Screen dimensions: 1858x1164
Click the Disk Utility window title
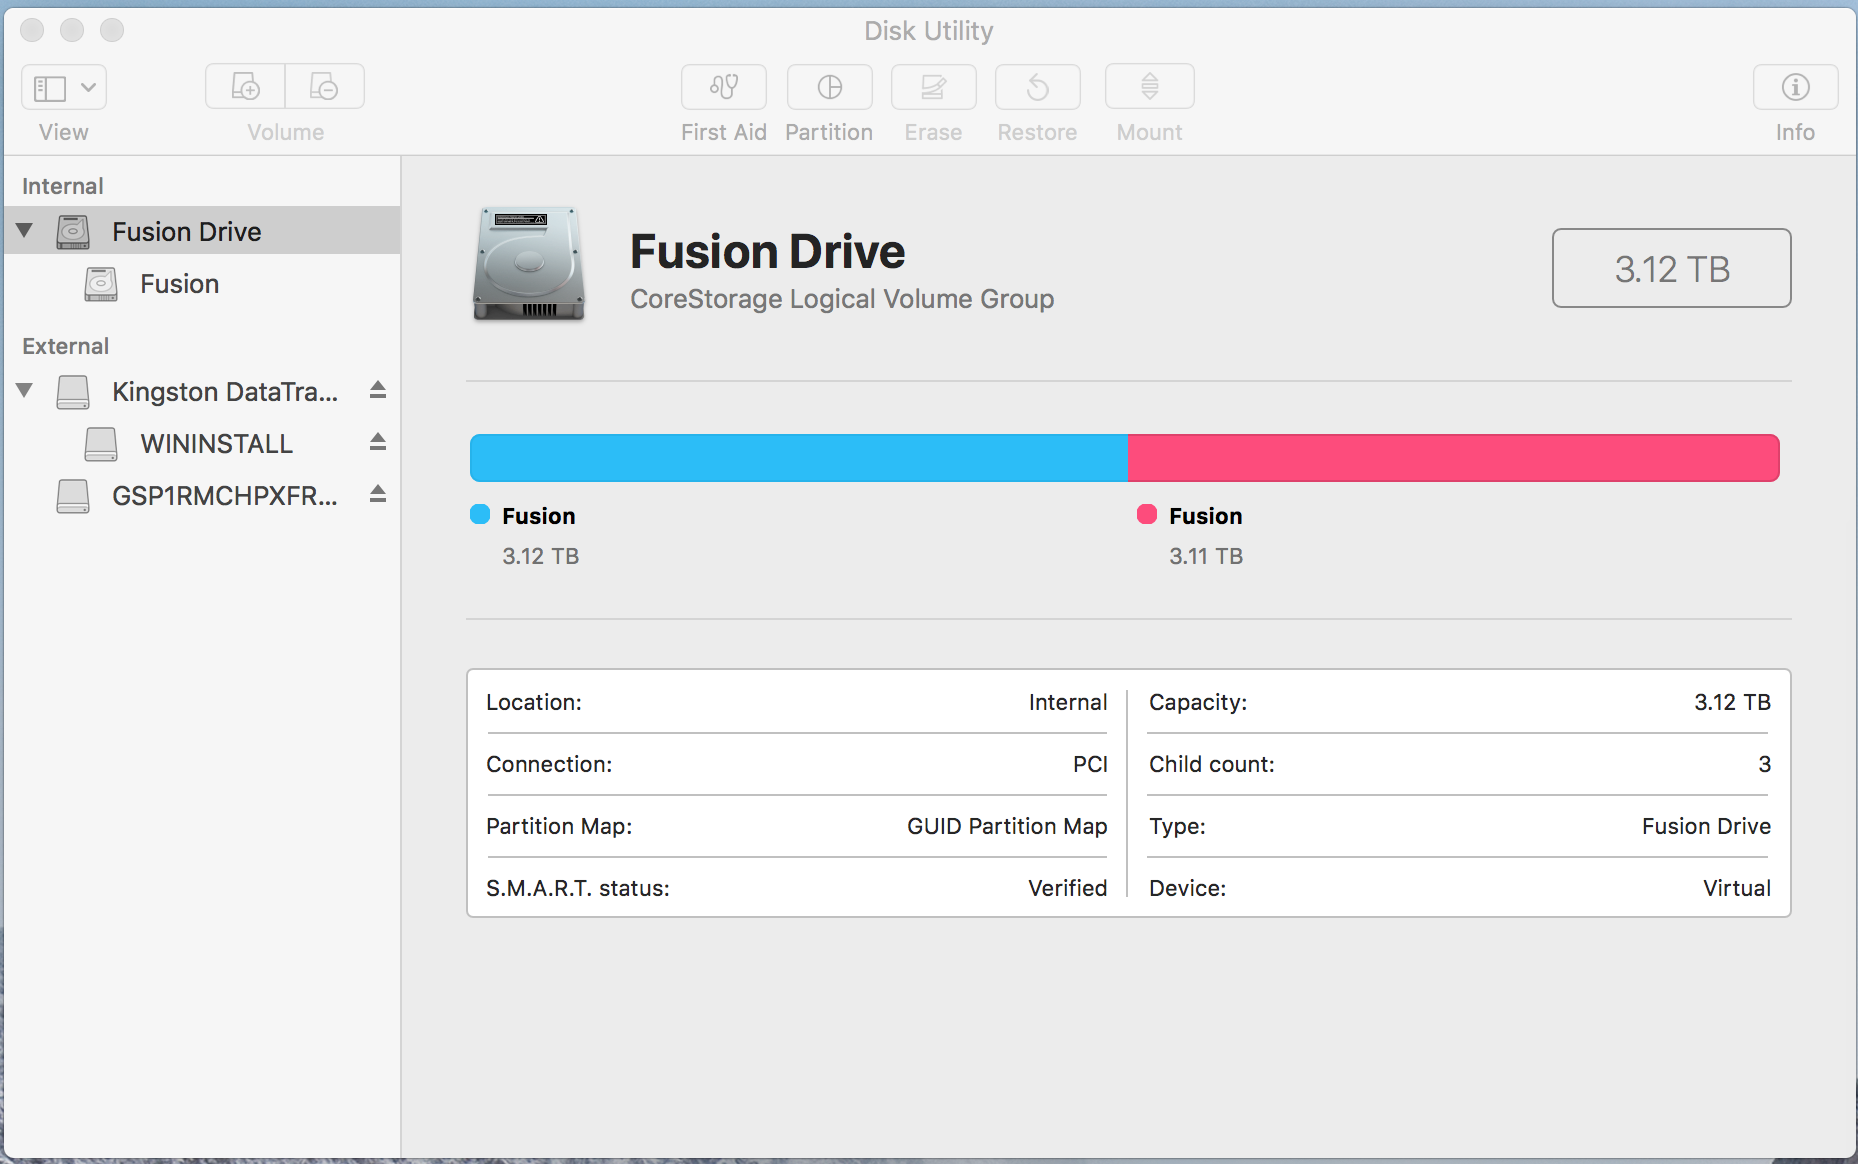click(929, 31)
